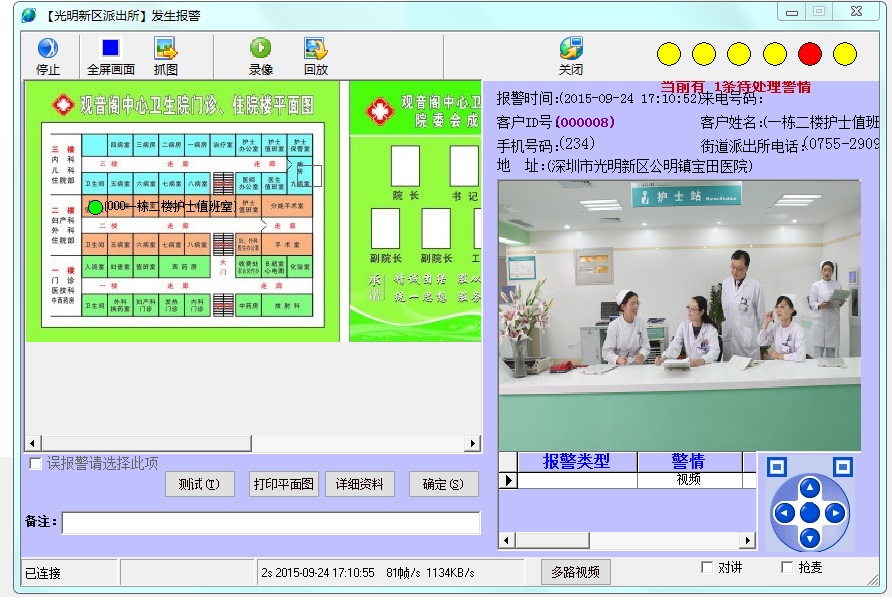Enable the 误报警请选择此项 checkbox
This screenshot has width=892, height=609.
(36, 464)
